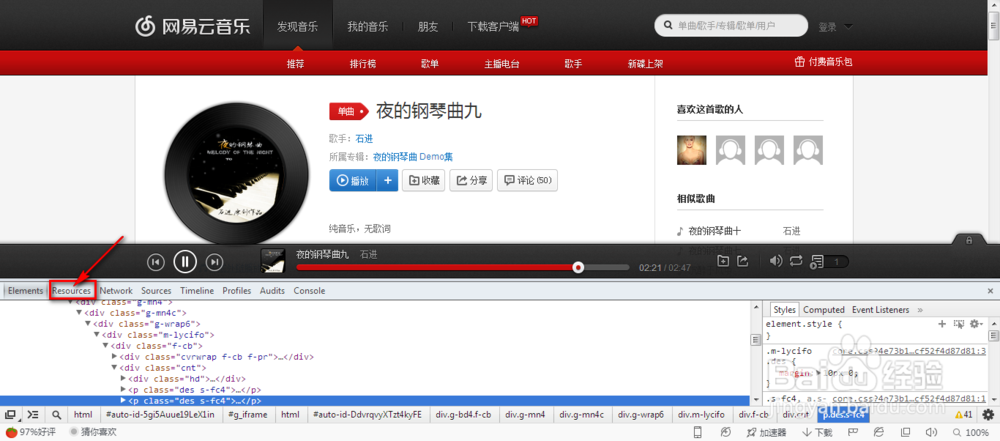Open 付费音乐包 gift link
Image resolution: width=1000 pixels, height=441 pixels.
[x=823, y=62]
